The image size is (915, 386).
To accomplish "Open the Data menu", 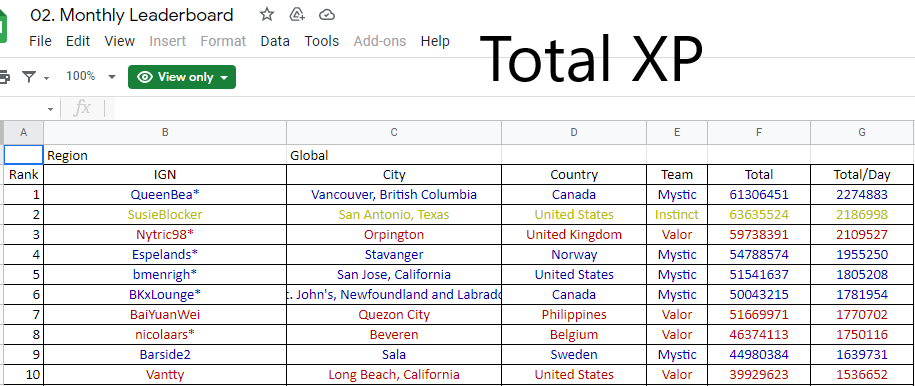I will point(275,41).
